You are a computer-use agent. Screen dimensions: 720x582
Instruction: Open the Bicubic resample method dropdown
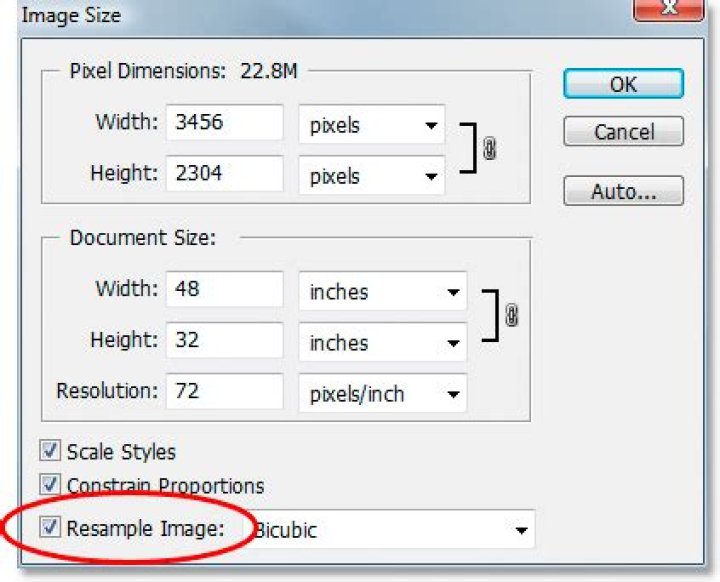[x=518, y=529]
